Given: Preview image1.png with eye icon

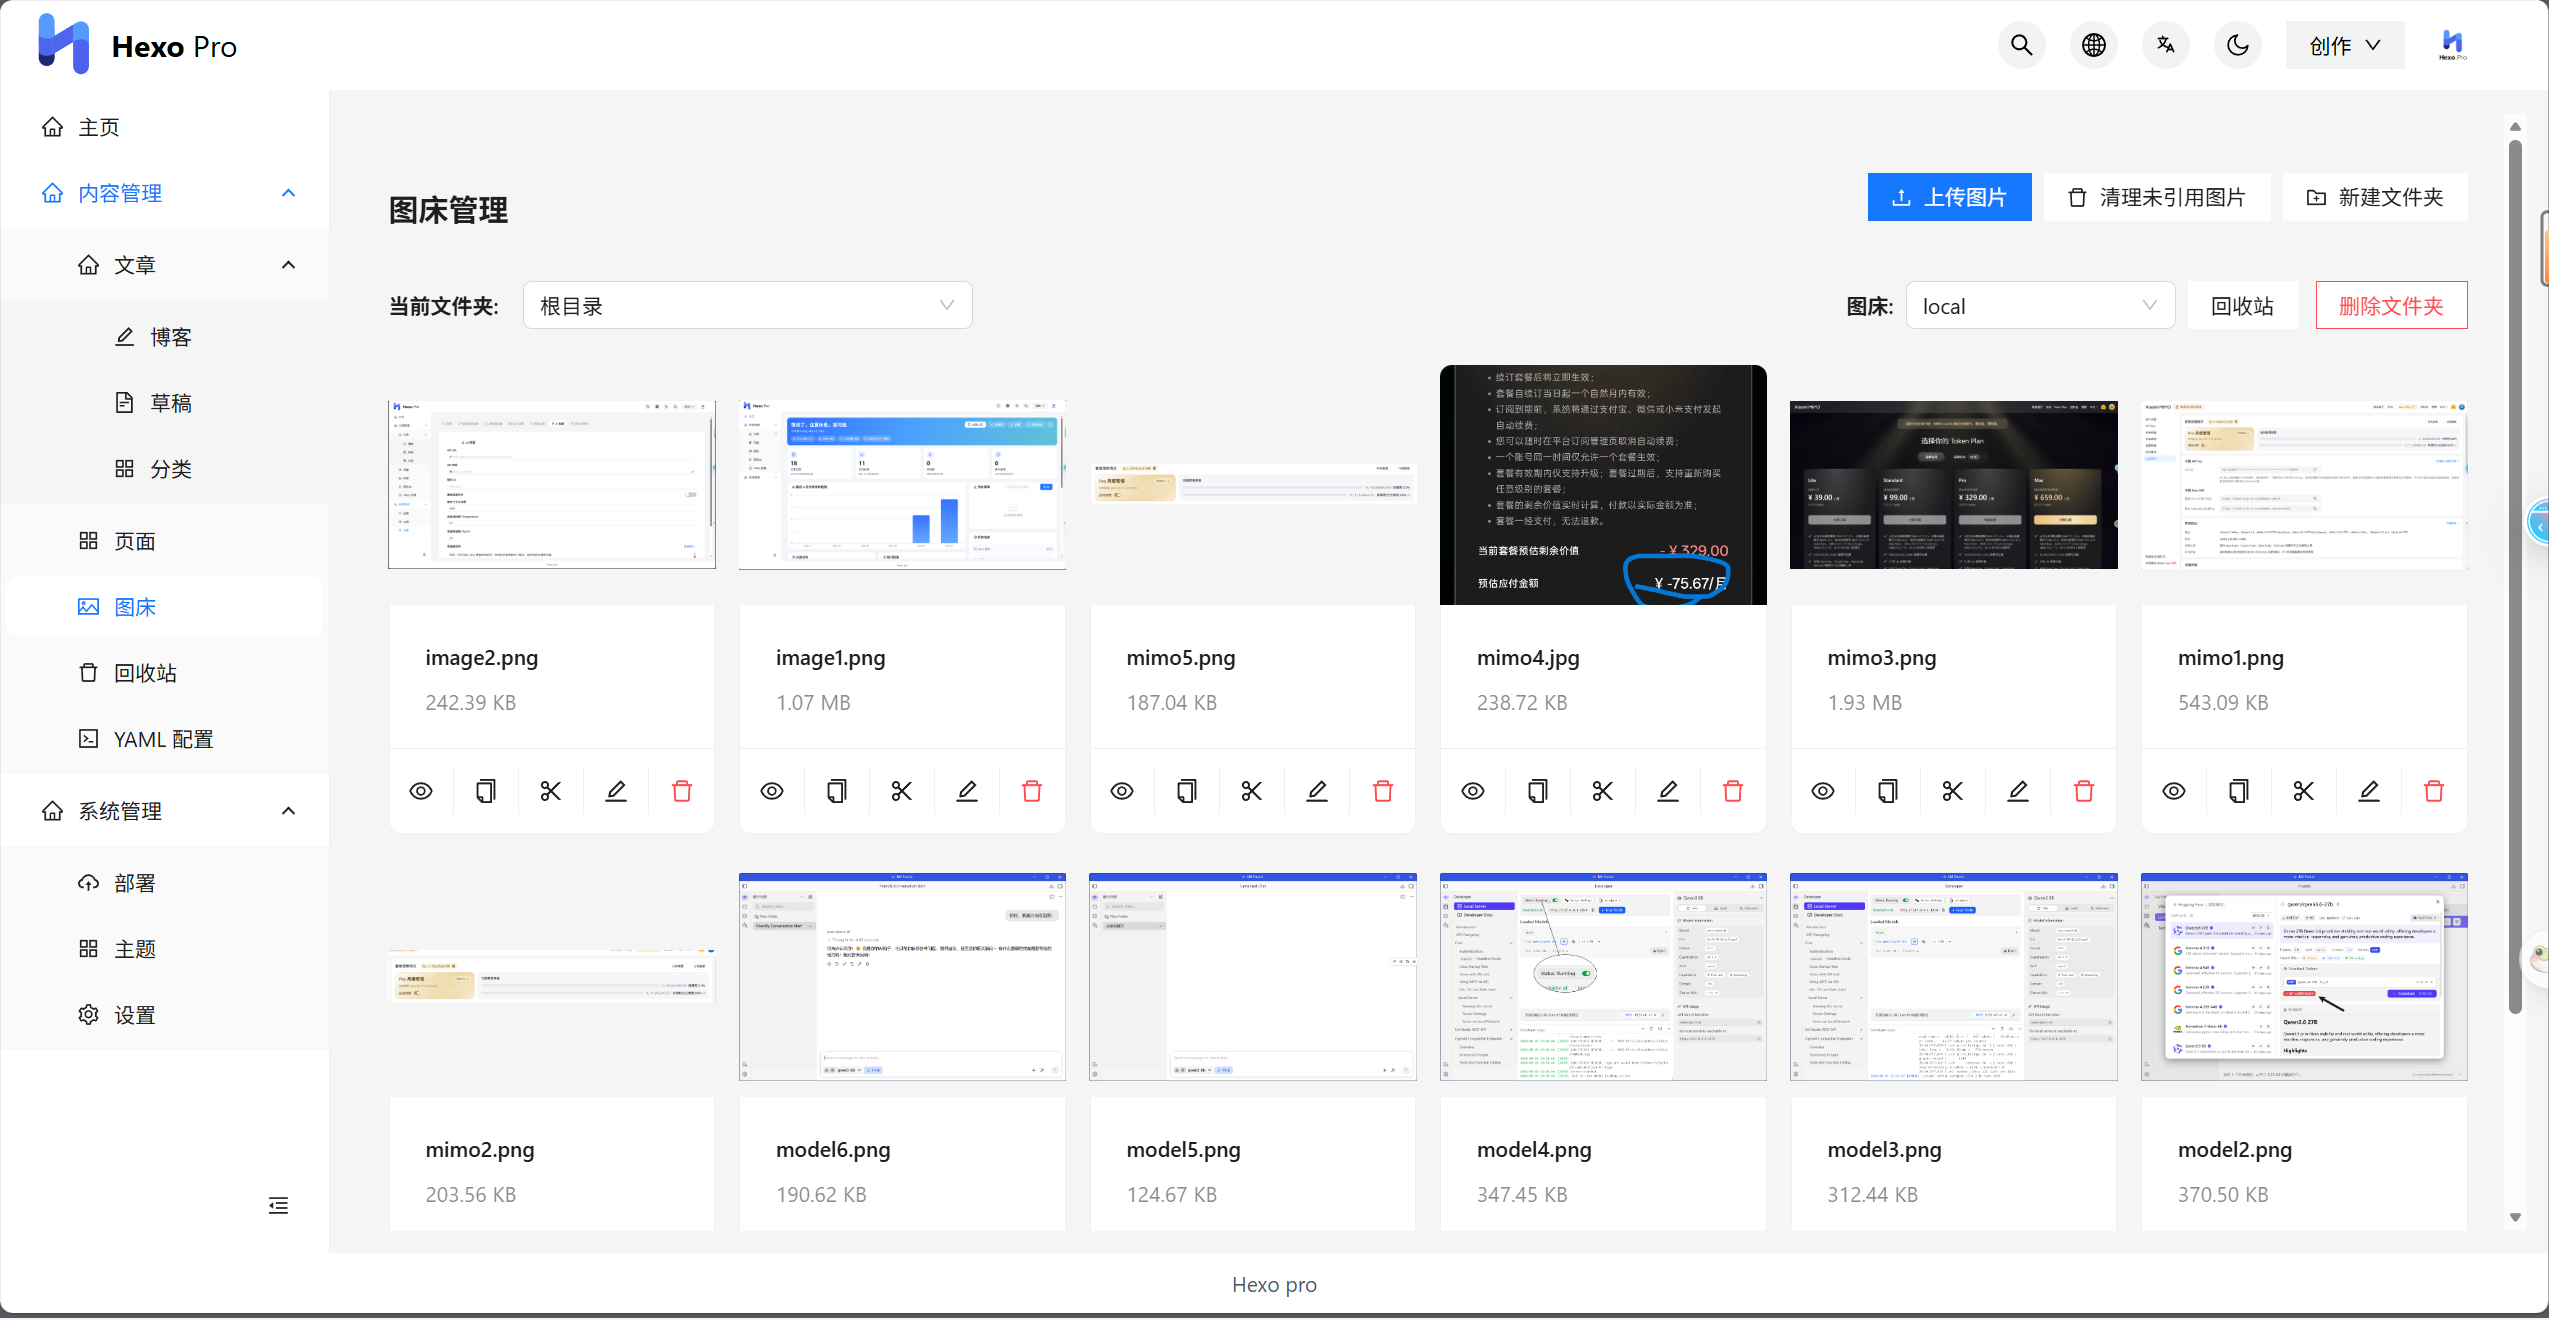Looking at the screenshot, I should (x=772, y=791).
